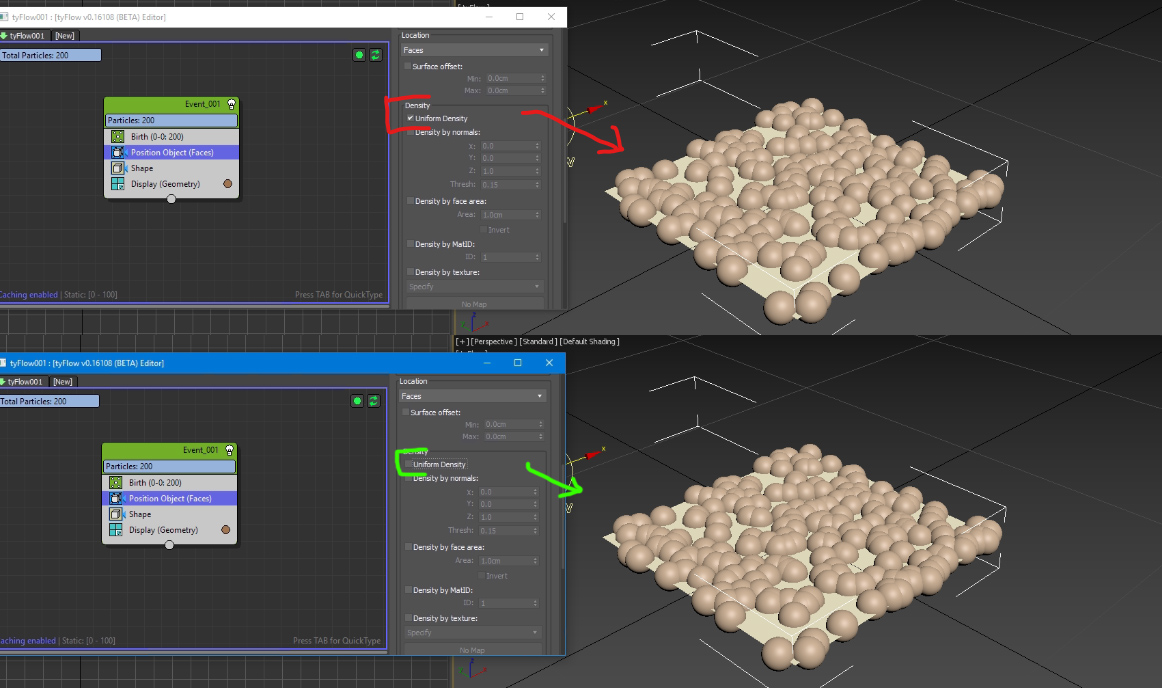This screenshot has width=1162, height=688.
Task: Toggle Event_001 lightbulb in upper editor
Action: 231,104
